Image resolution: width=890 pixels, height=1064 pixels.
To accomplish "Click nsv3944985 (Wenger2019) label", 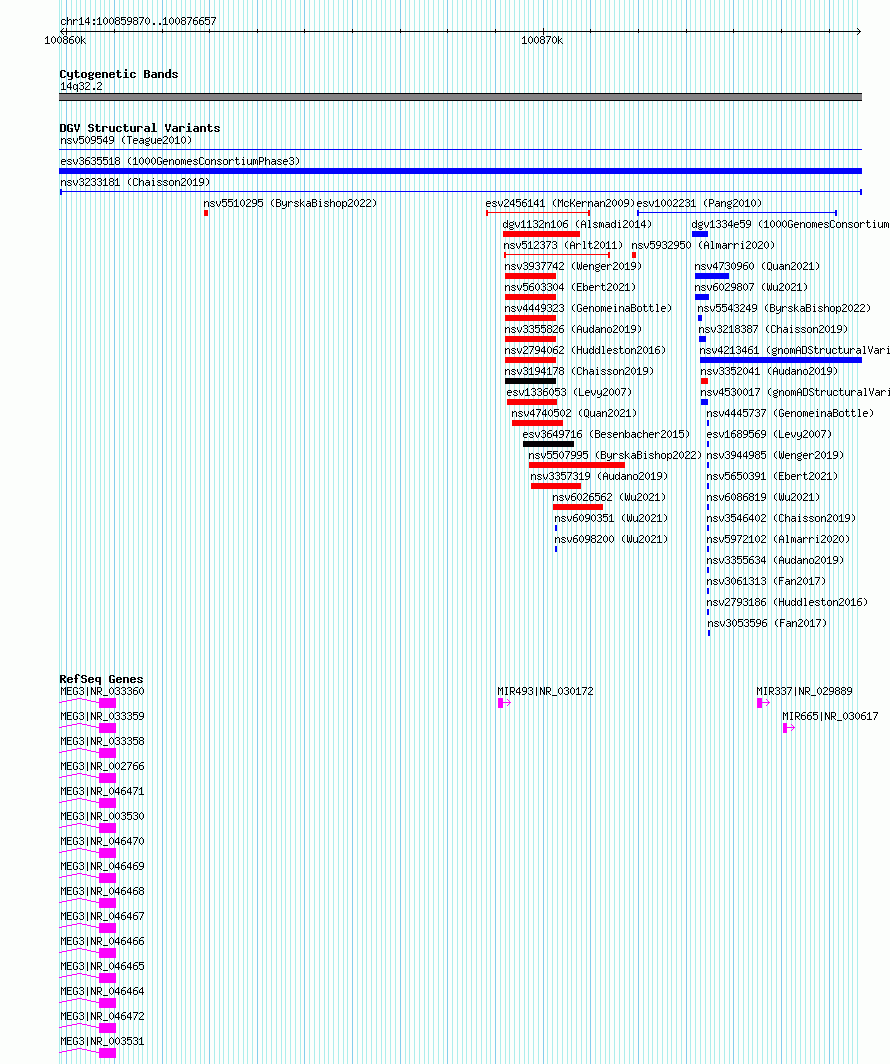I will [x=775, y=455].
